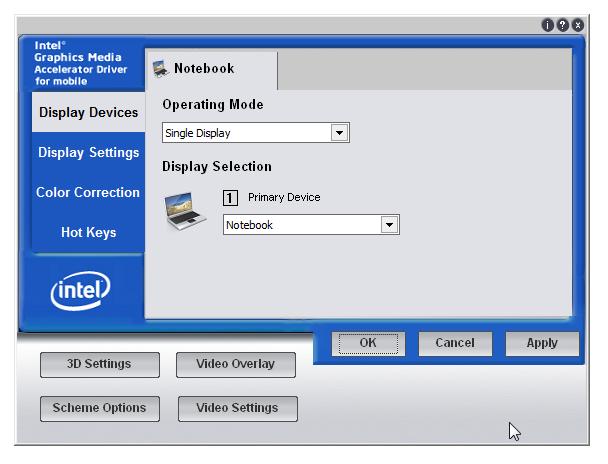Click the Single Display combo box
The image size is (608, 464).
coord(256,133)
